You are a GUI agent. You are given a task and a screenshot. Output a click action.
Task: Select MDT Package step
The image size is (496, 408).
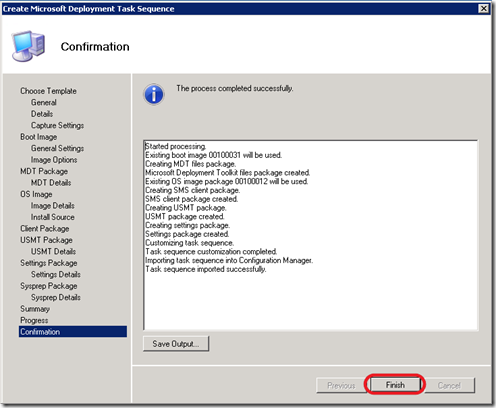tap(44, 171)
